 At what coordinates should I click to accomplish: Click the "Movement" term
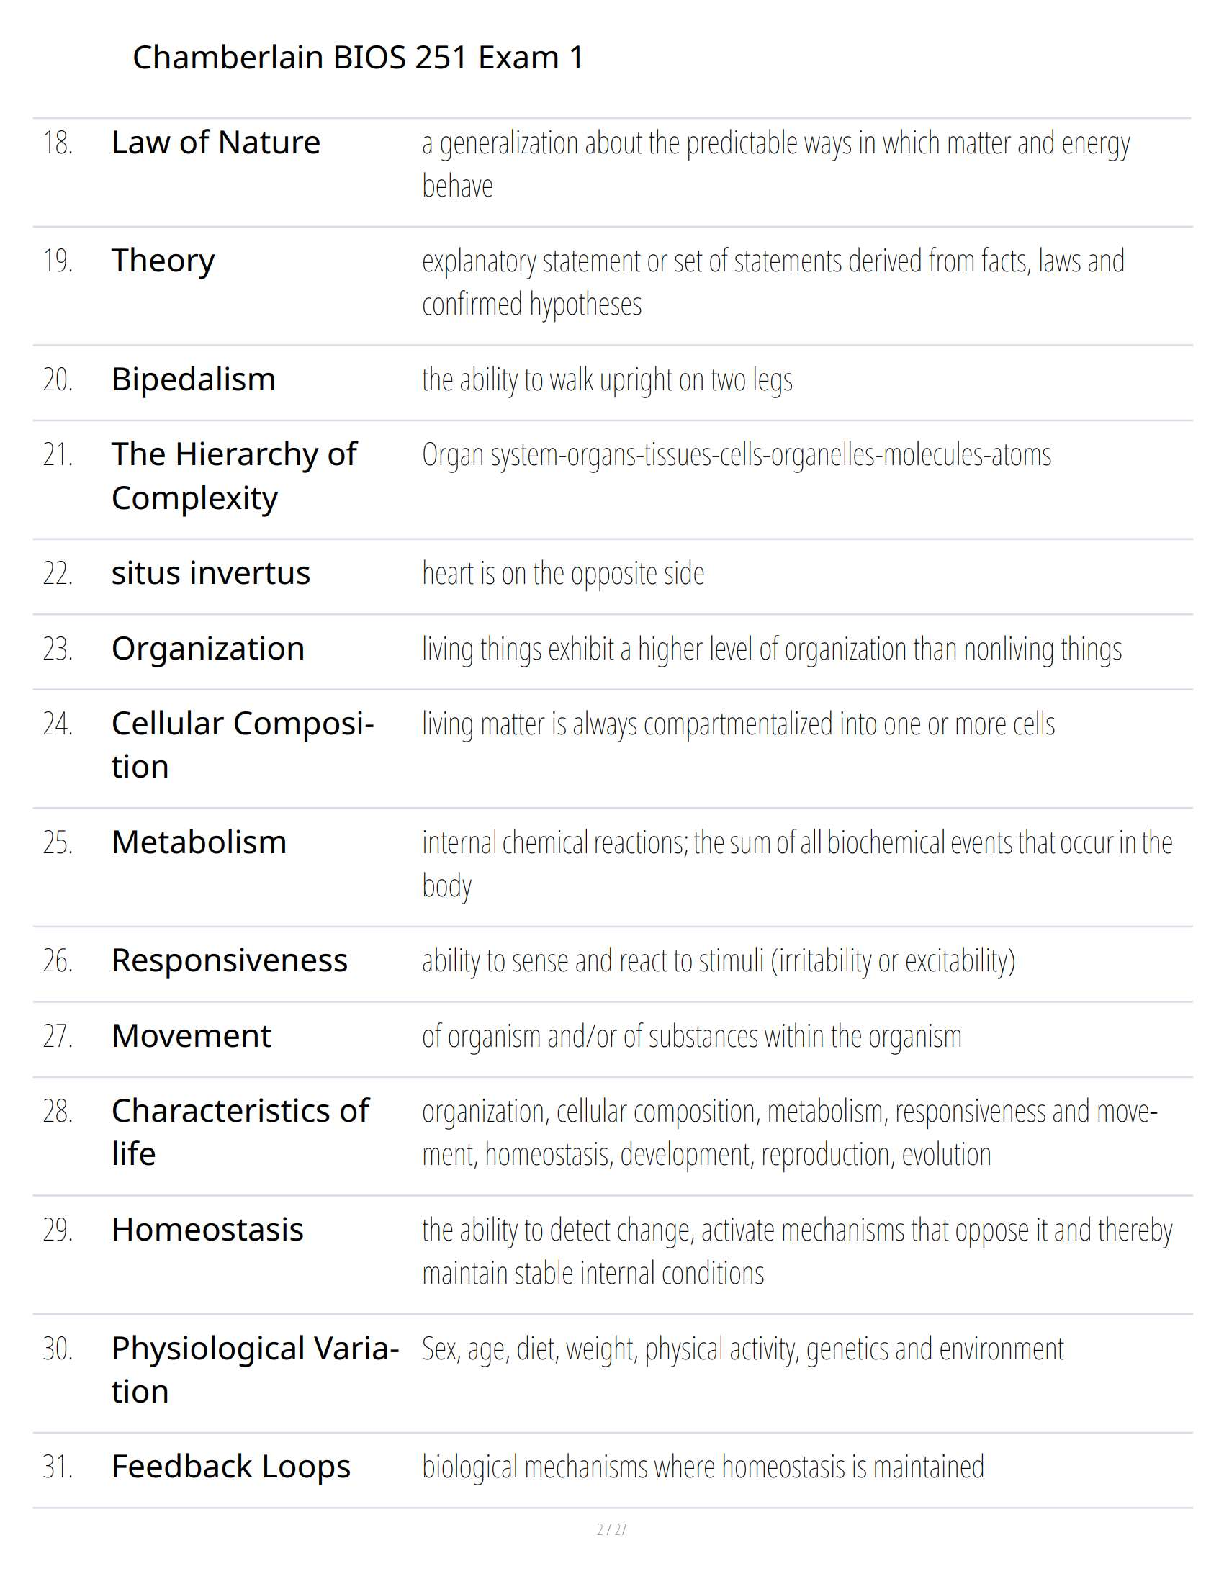191,1037
